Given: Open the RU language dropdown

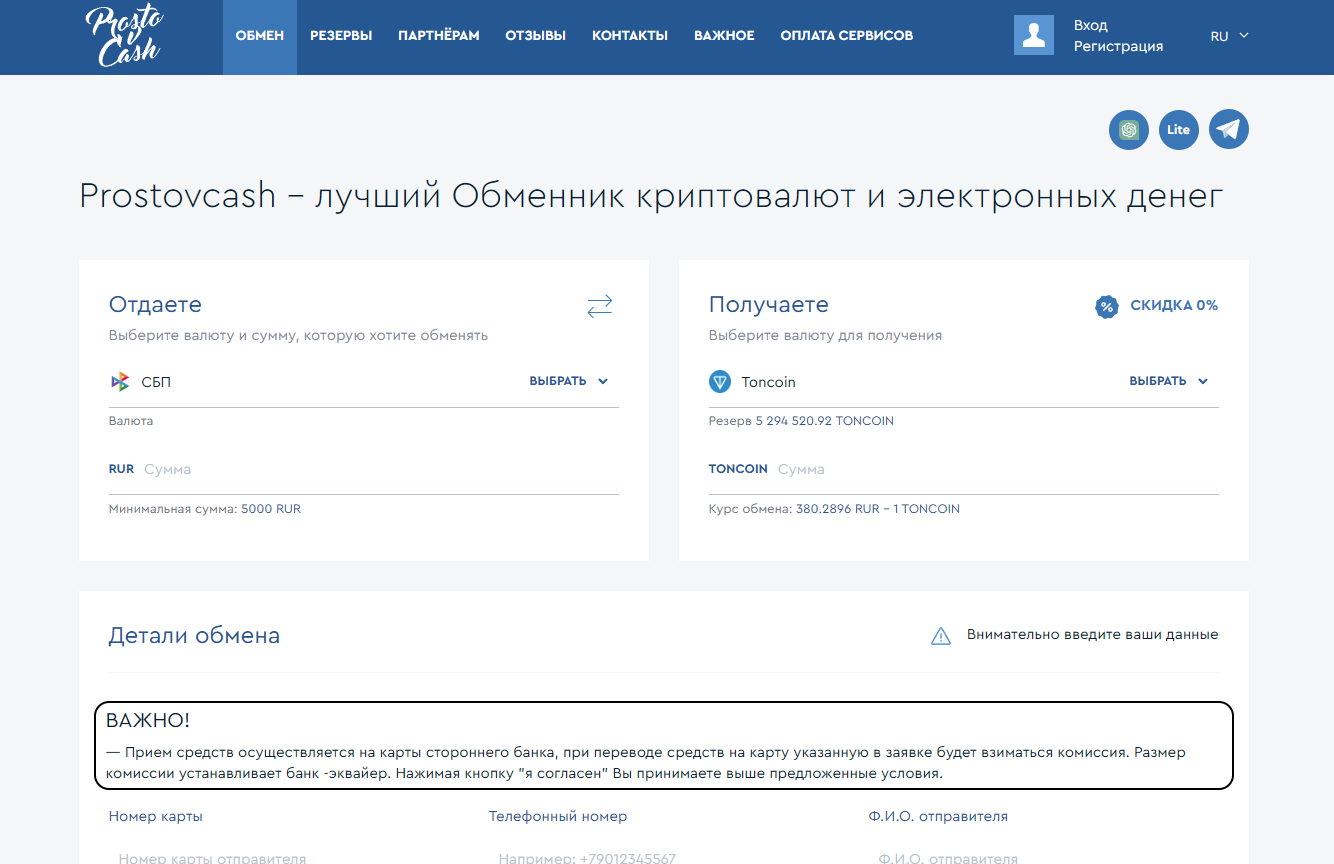Looking at the screenshot, I should (x=1229, y=36).
